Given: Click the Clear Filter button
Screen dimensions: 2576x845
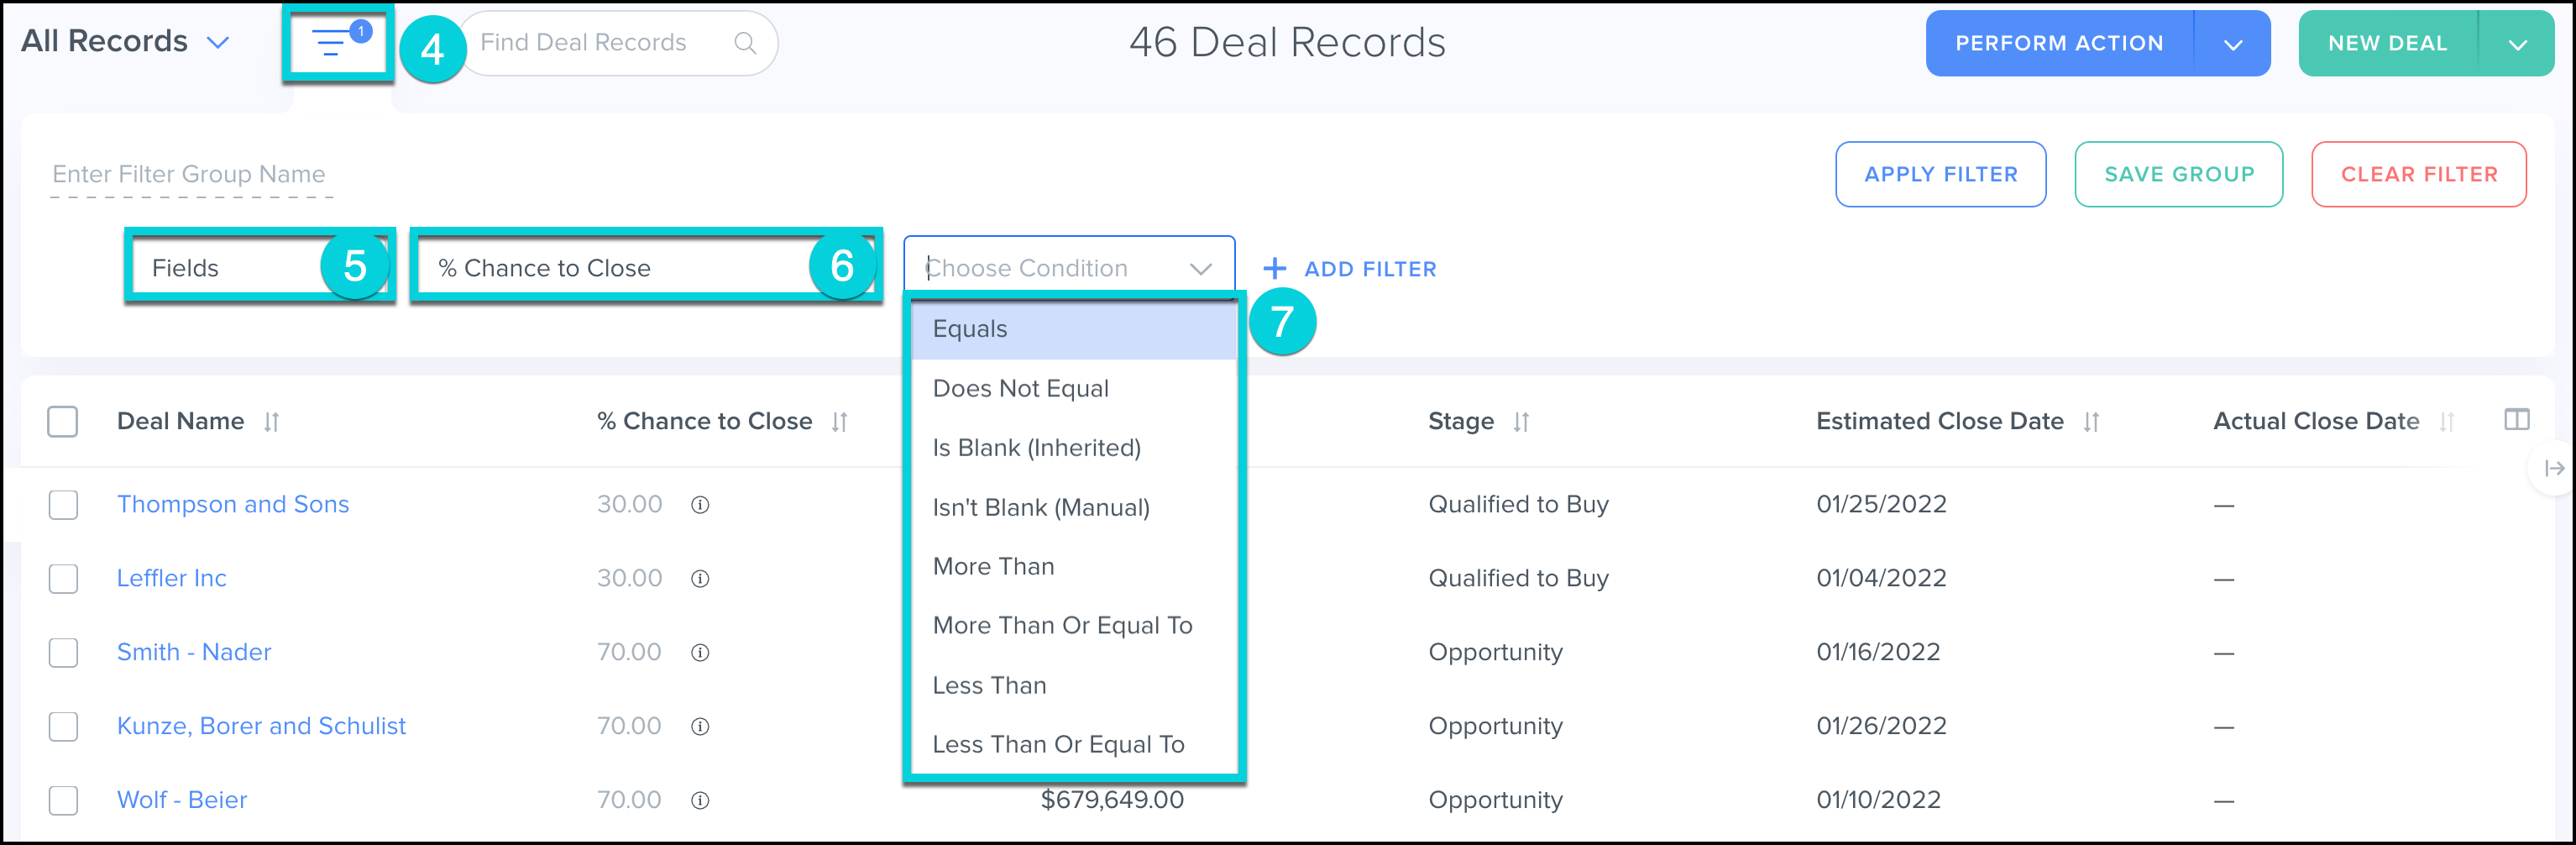Looking at the screenshot, I should [x=2418, y=175].
